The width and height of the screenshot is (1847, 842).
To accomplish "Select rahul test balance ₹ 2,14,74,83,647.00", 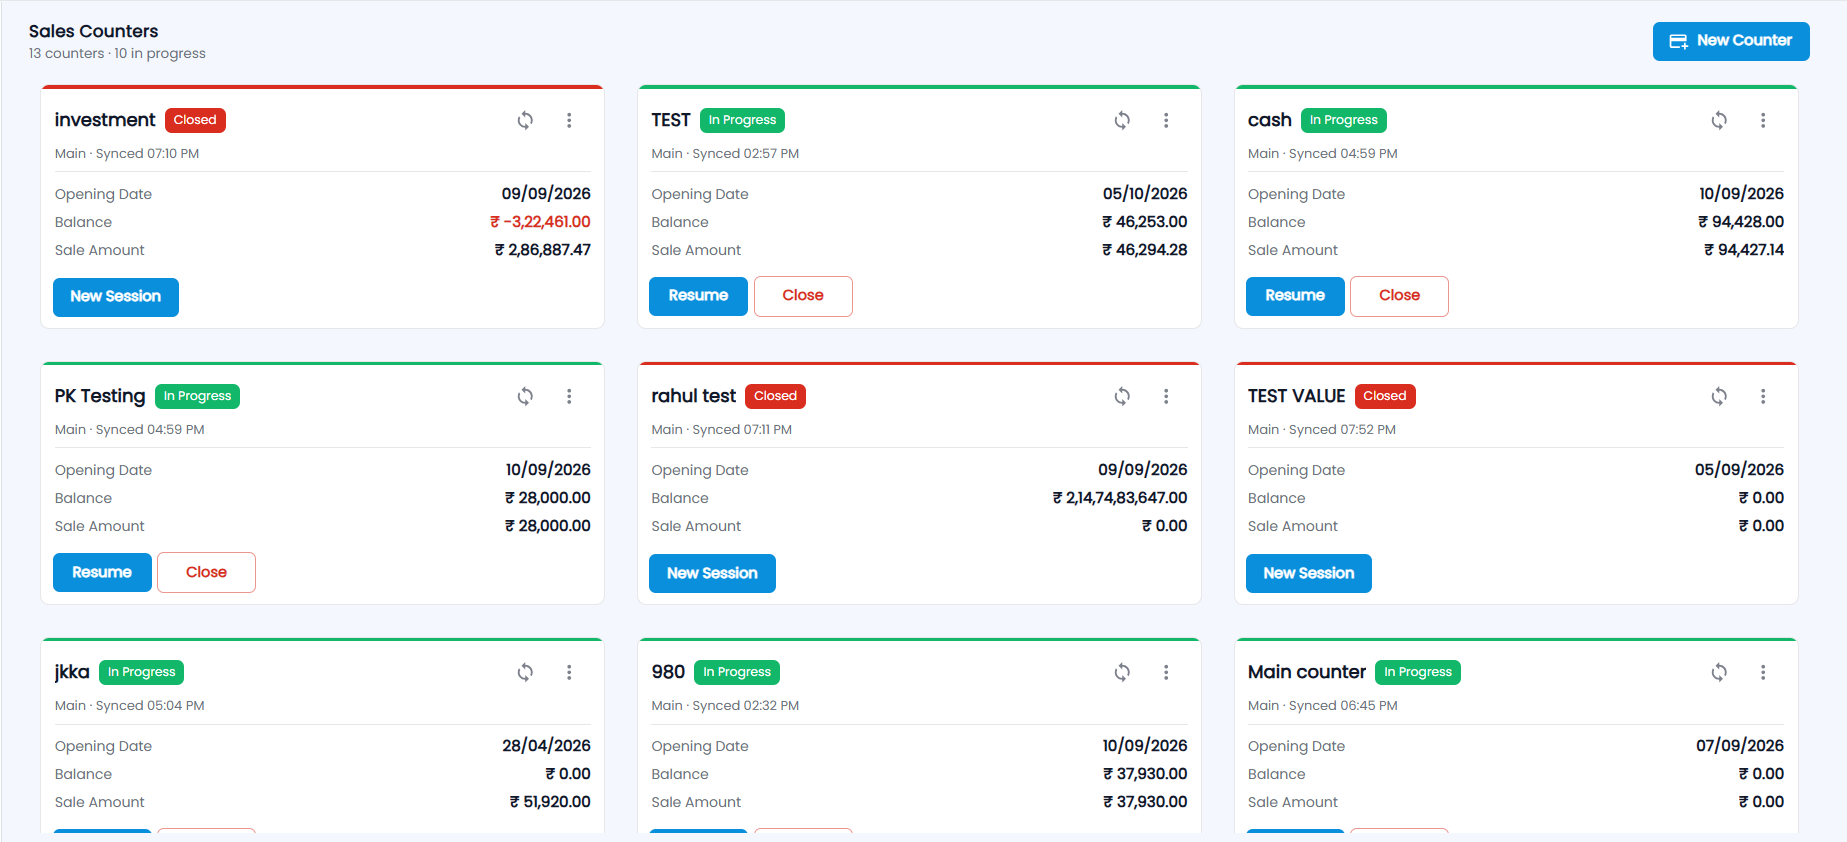I will (1120, 498).
